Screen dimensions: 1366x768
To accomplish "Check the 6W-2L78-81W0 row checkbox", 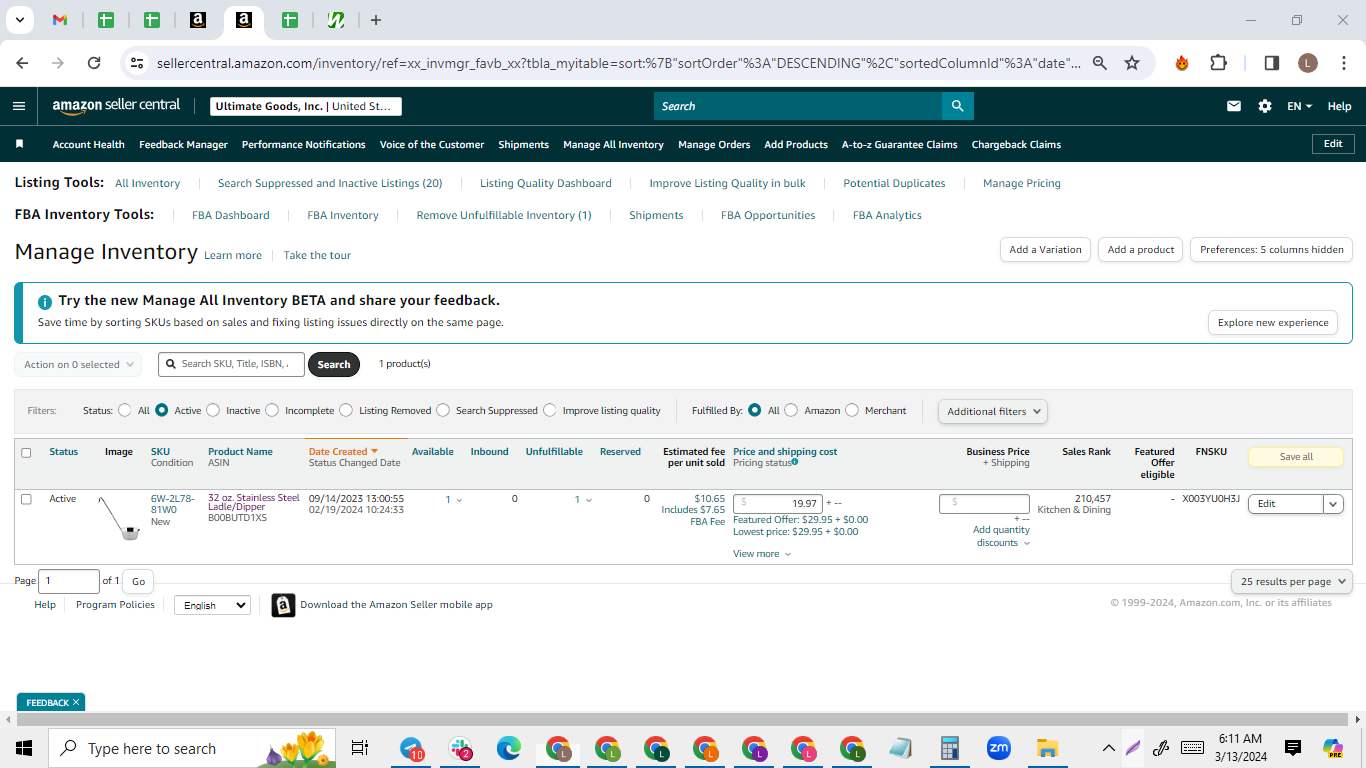I will tap(27, 499).
